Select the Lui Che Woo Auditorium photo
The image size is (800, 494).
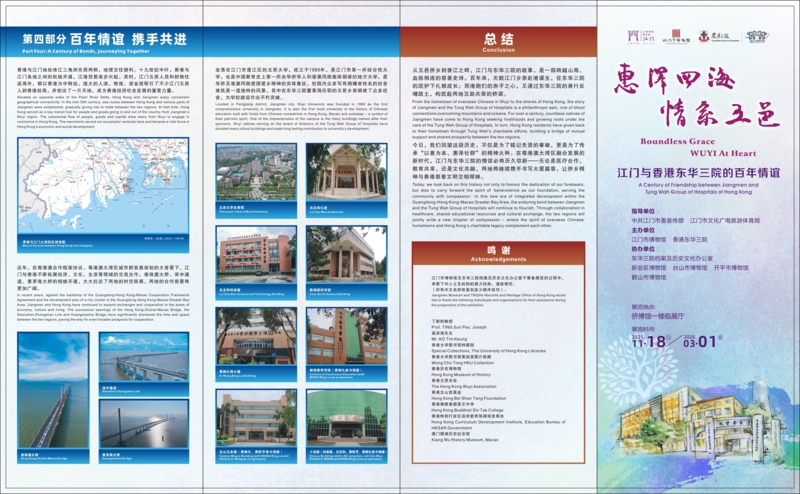point(344,174)
